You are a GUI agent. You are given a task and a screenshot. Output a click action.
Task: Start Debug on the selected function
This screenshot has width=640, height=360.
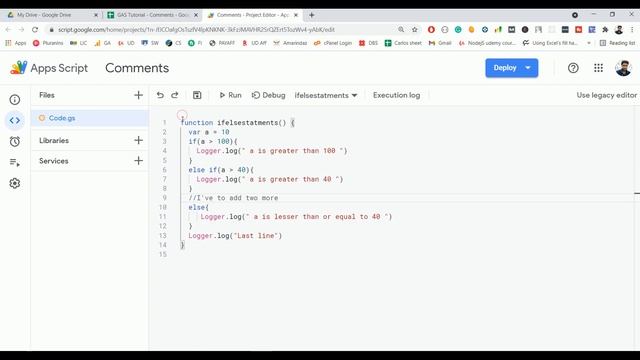tap(269, 95)
